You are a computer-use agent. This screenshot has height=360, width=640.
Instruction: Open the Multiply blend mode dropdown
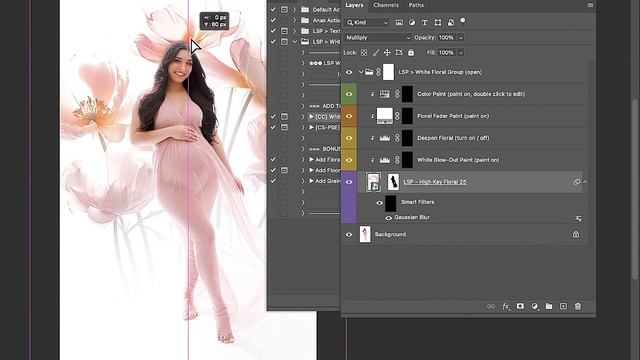pyautogui.click(x=378, y=38)
